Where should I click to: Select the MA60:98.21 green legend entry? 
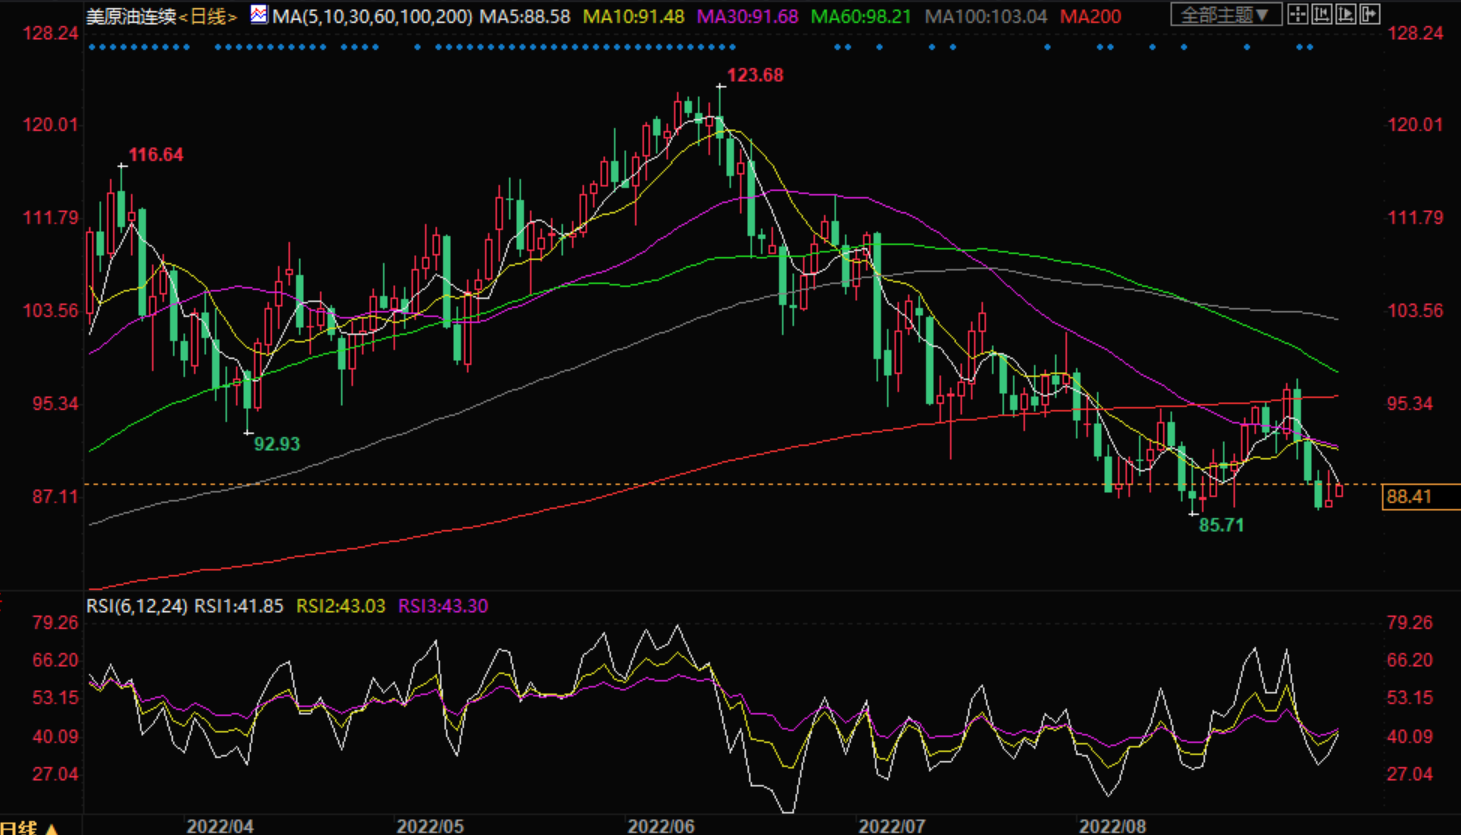860,17
